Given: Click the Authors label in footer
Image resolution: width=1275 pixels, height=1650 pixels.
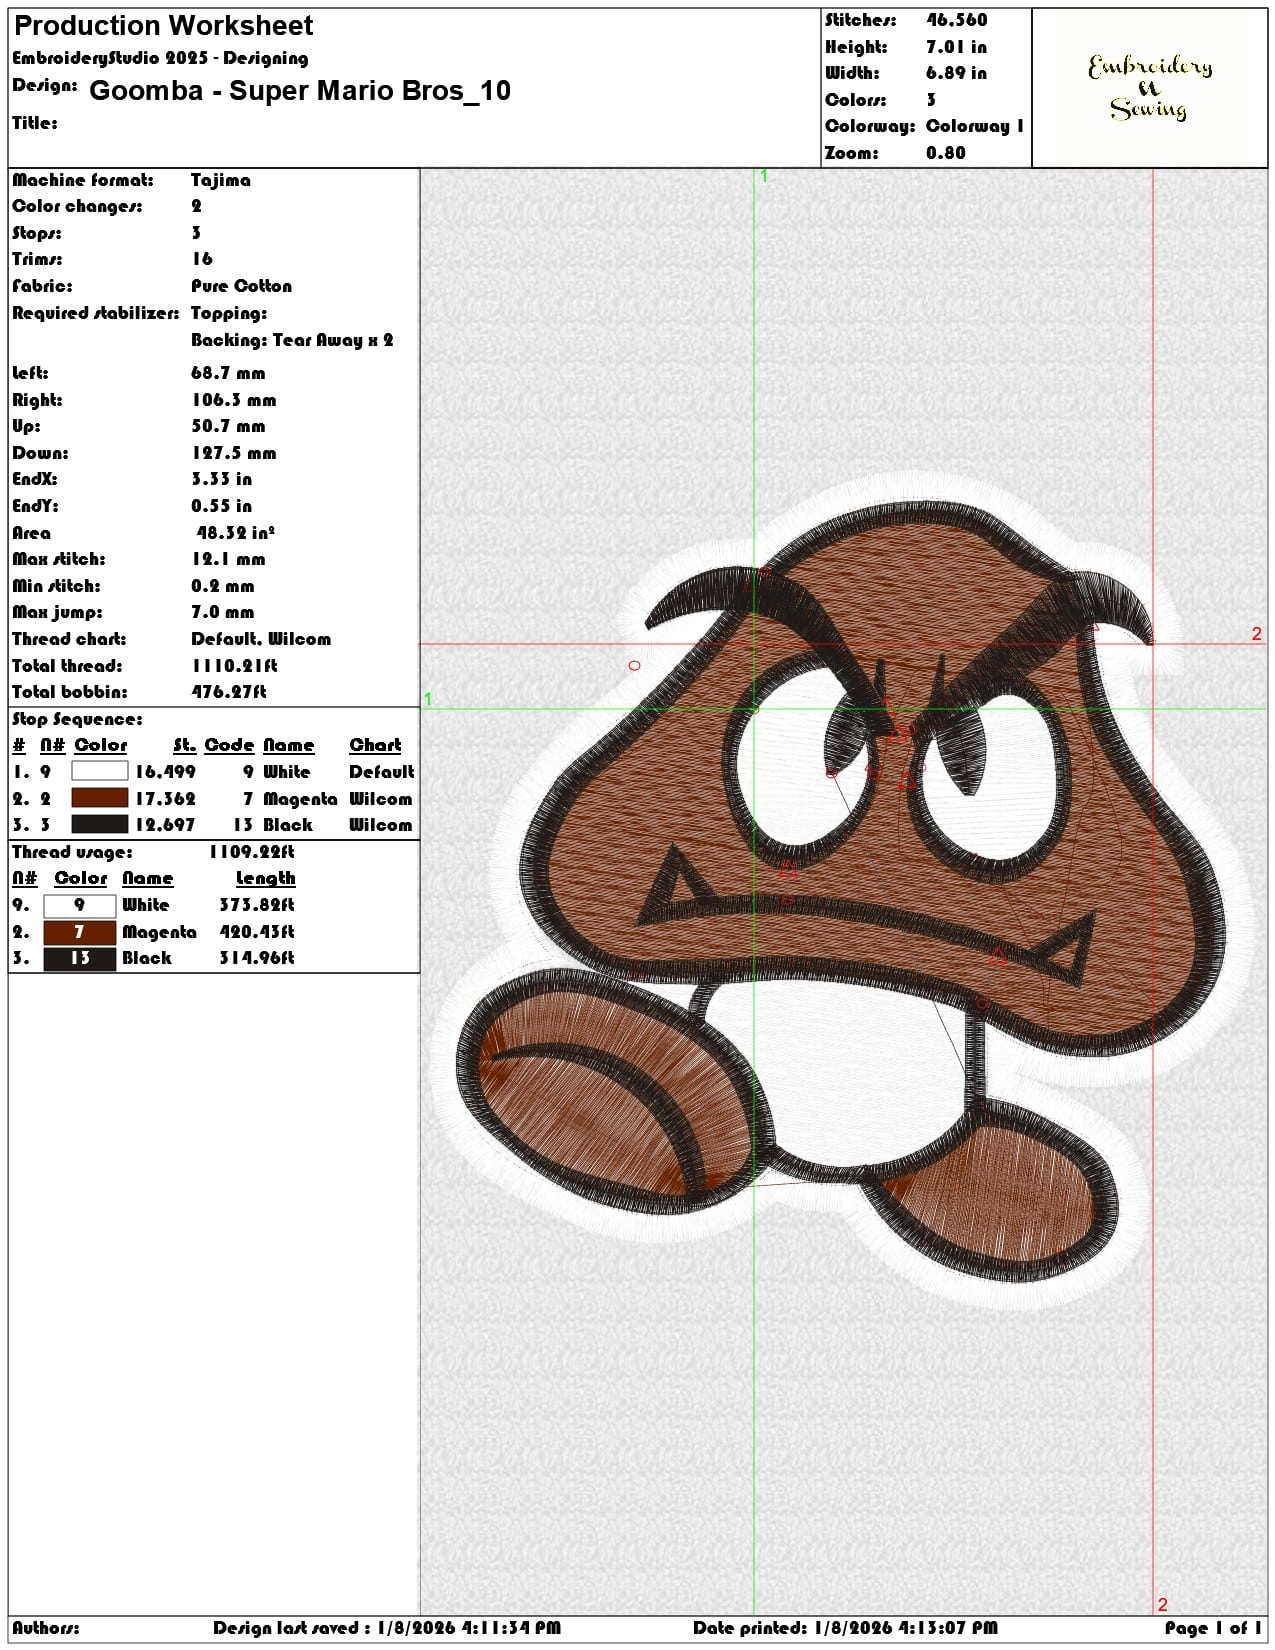Looking at the screenshot, I should (x=46, y=1628).
